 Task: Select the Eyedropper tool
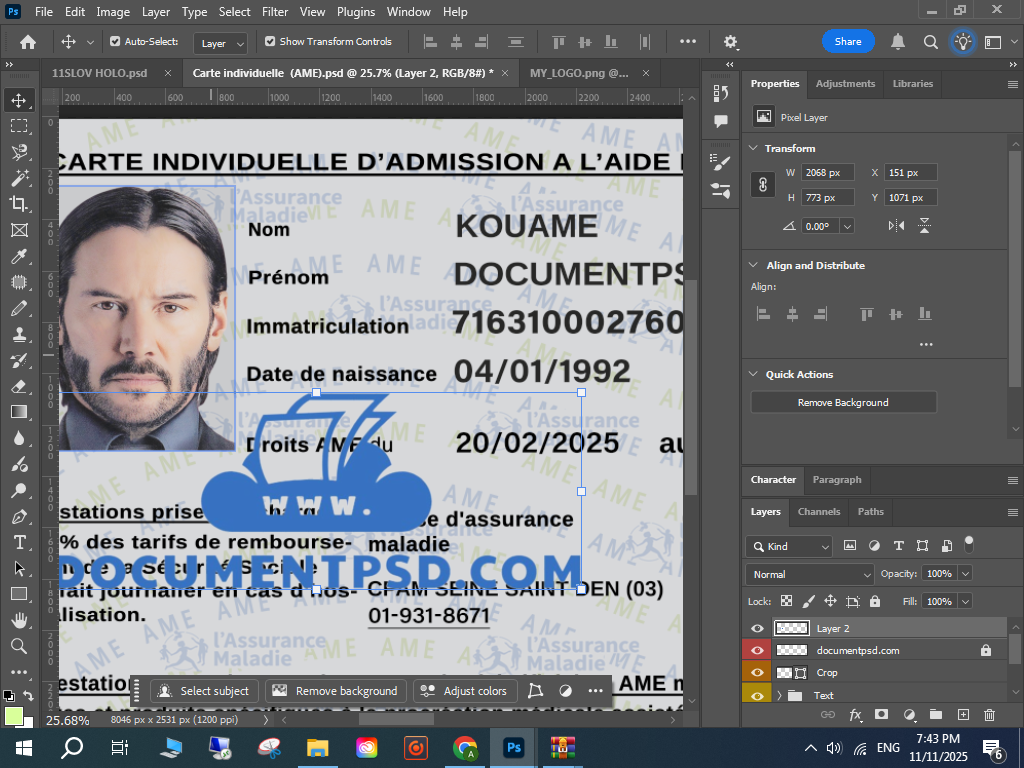[19, 256]
